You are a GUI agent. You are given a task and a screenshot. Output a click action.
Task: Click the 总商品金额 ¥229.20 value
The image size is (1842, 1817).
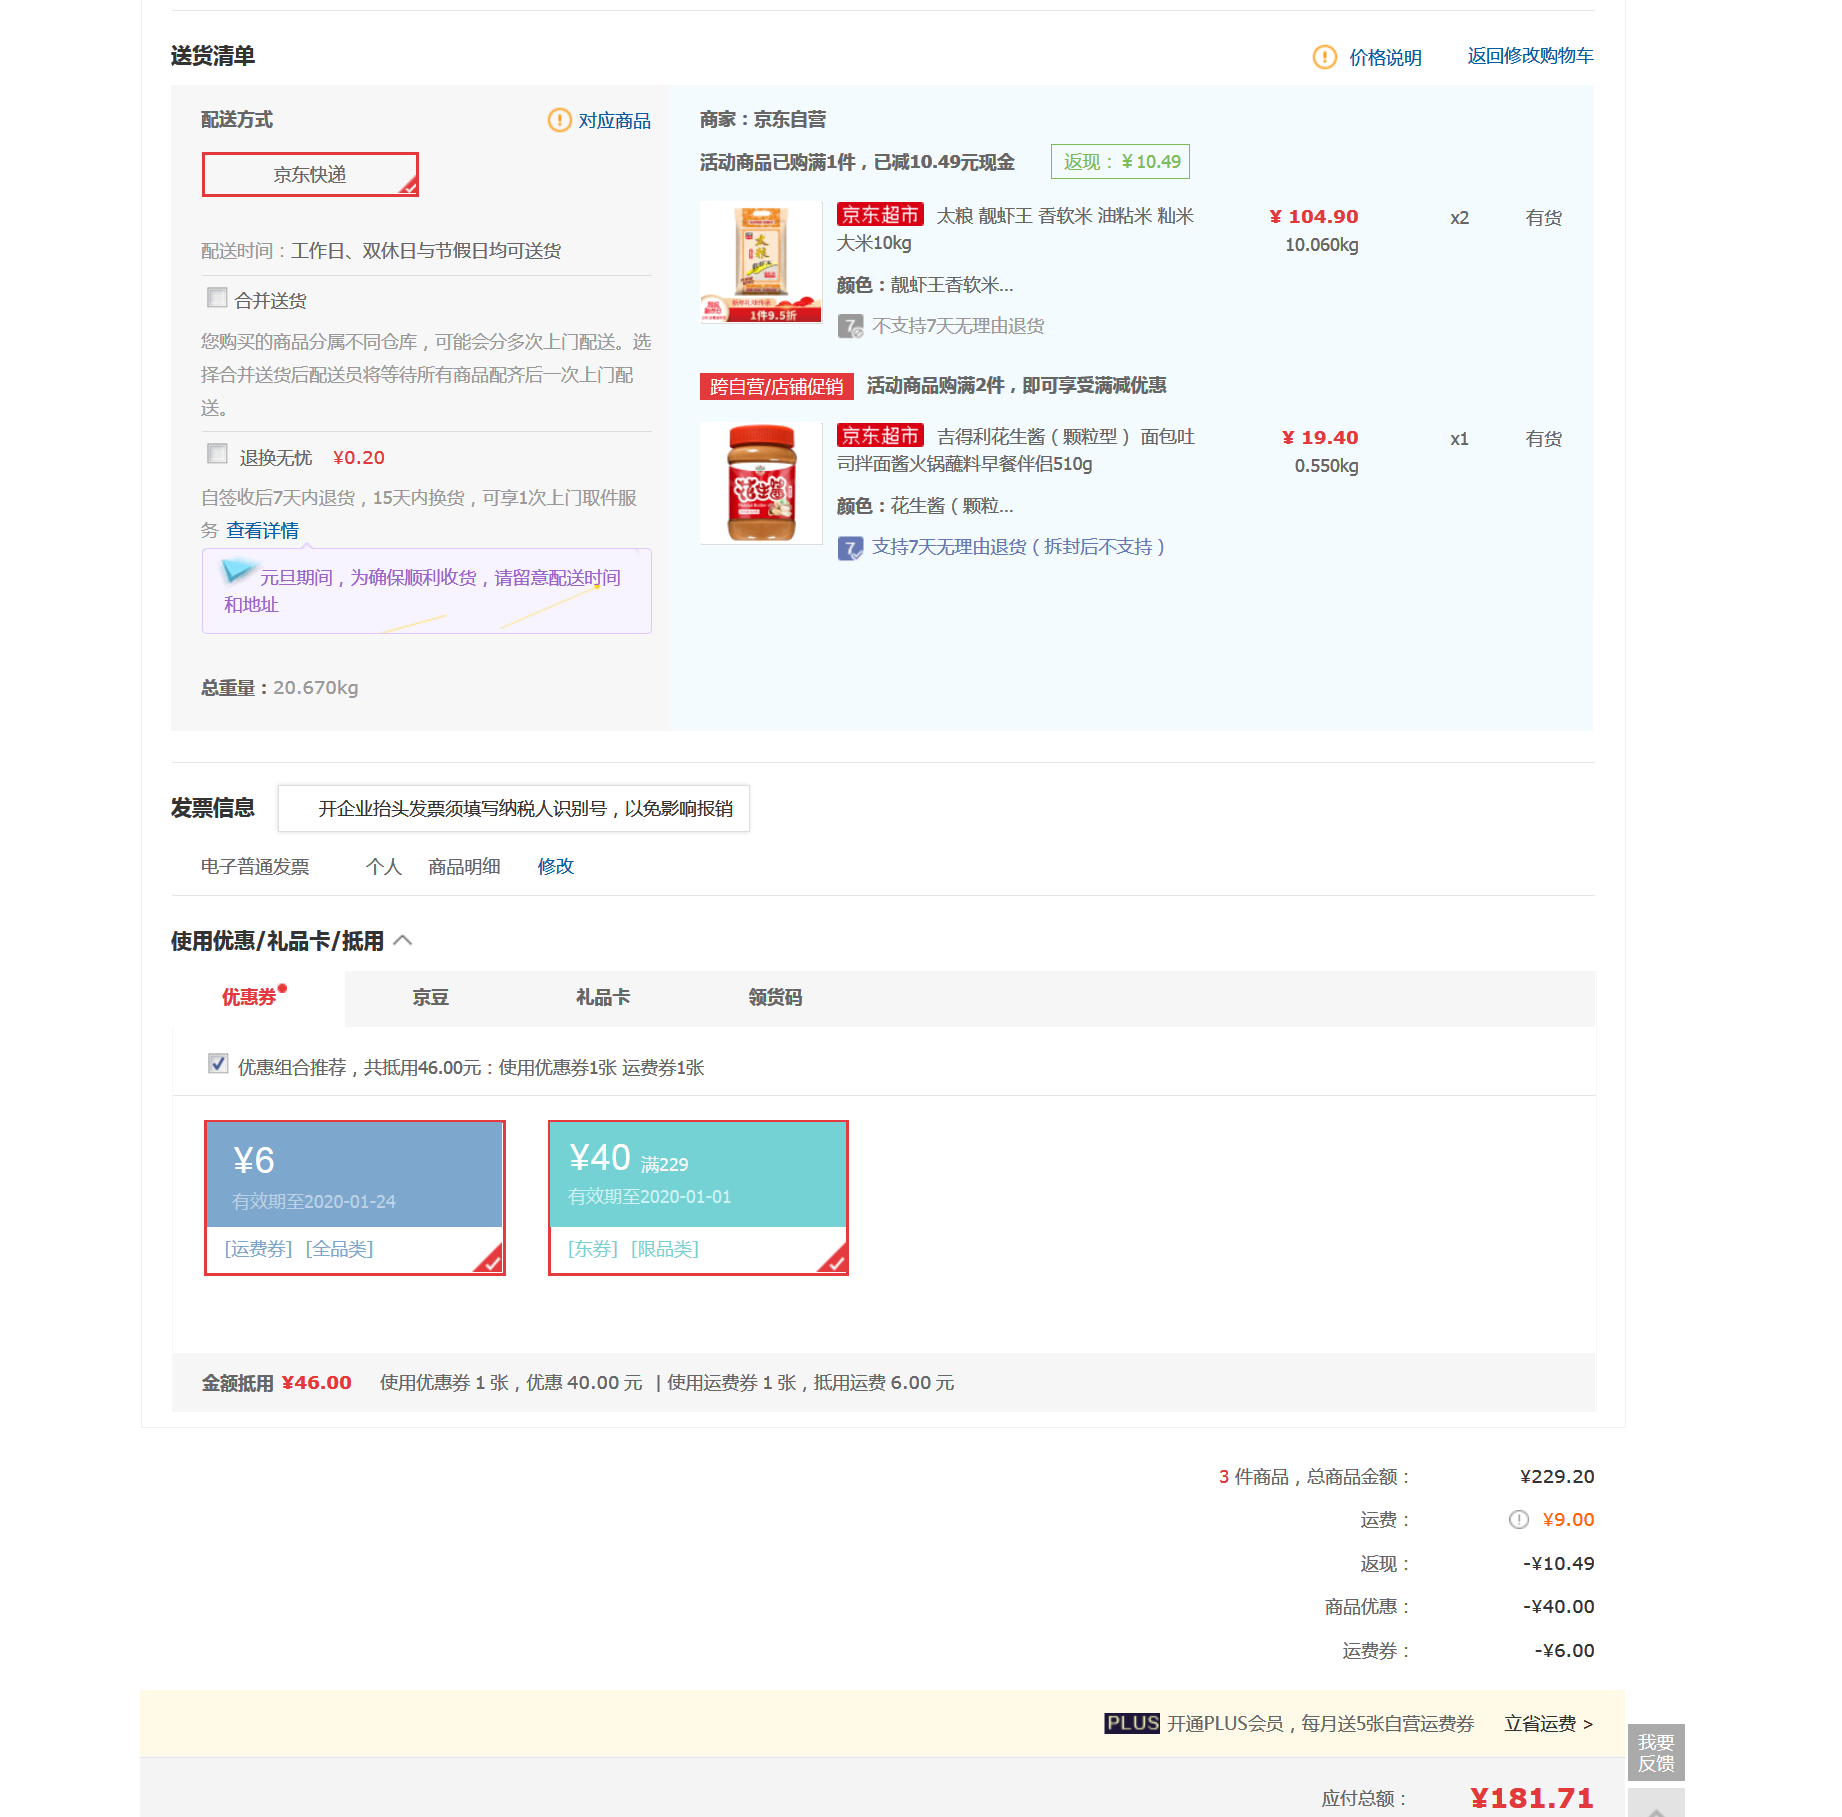[x=1557, y=1477]
